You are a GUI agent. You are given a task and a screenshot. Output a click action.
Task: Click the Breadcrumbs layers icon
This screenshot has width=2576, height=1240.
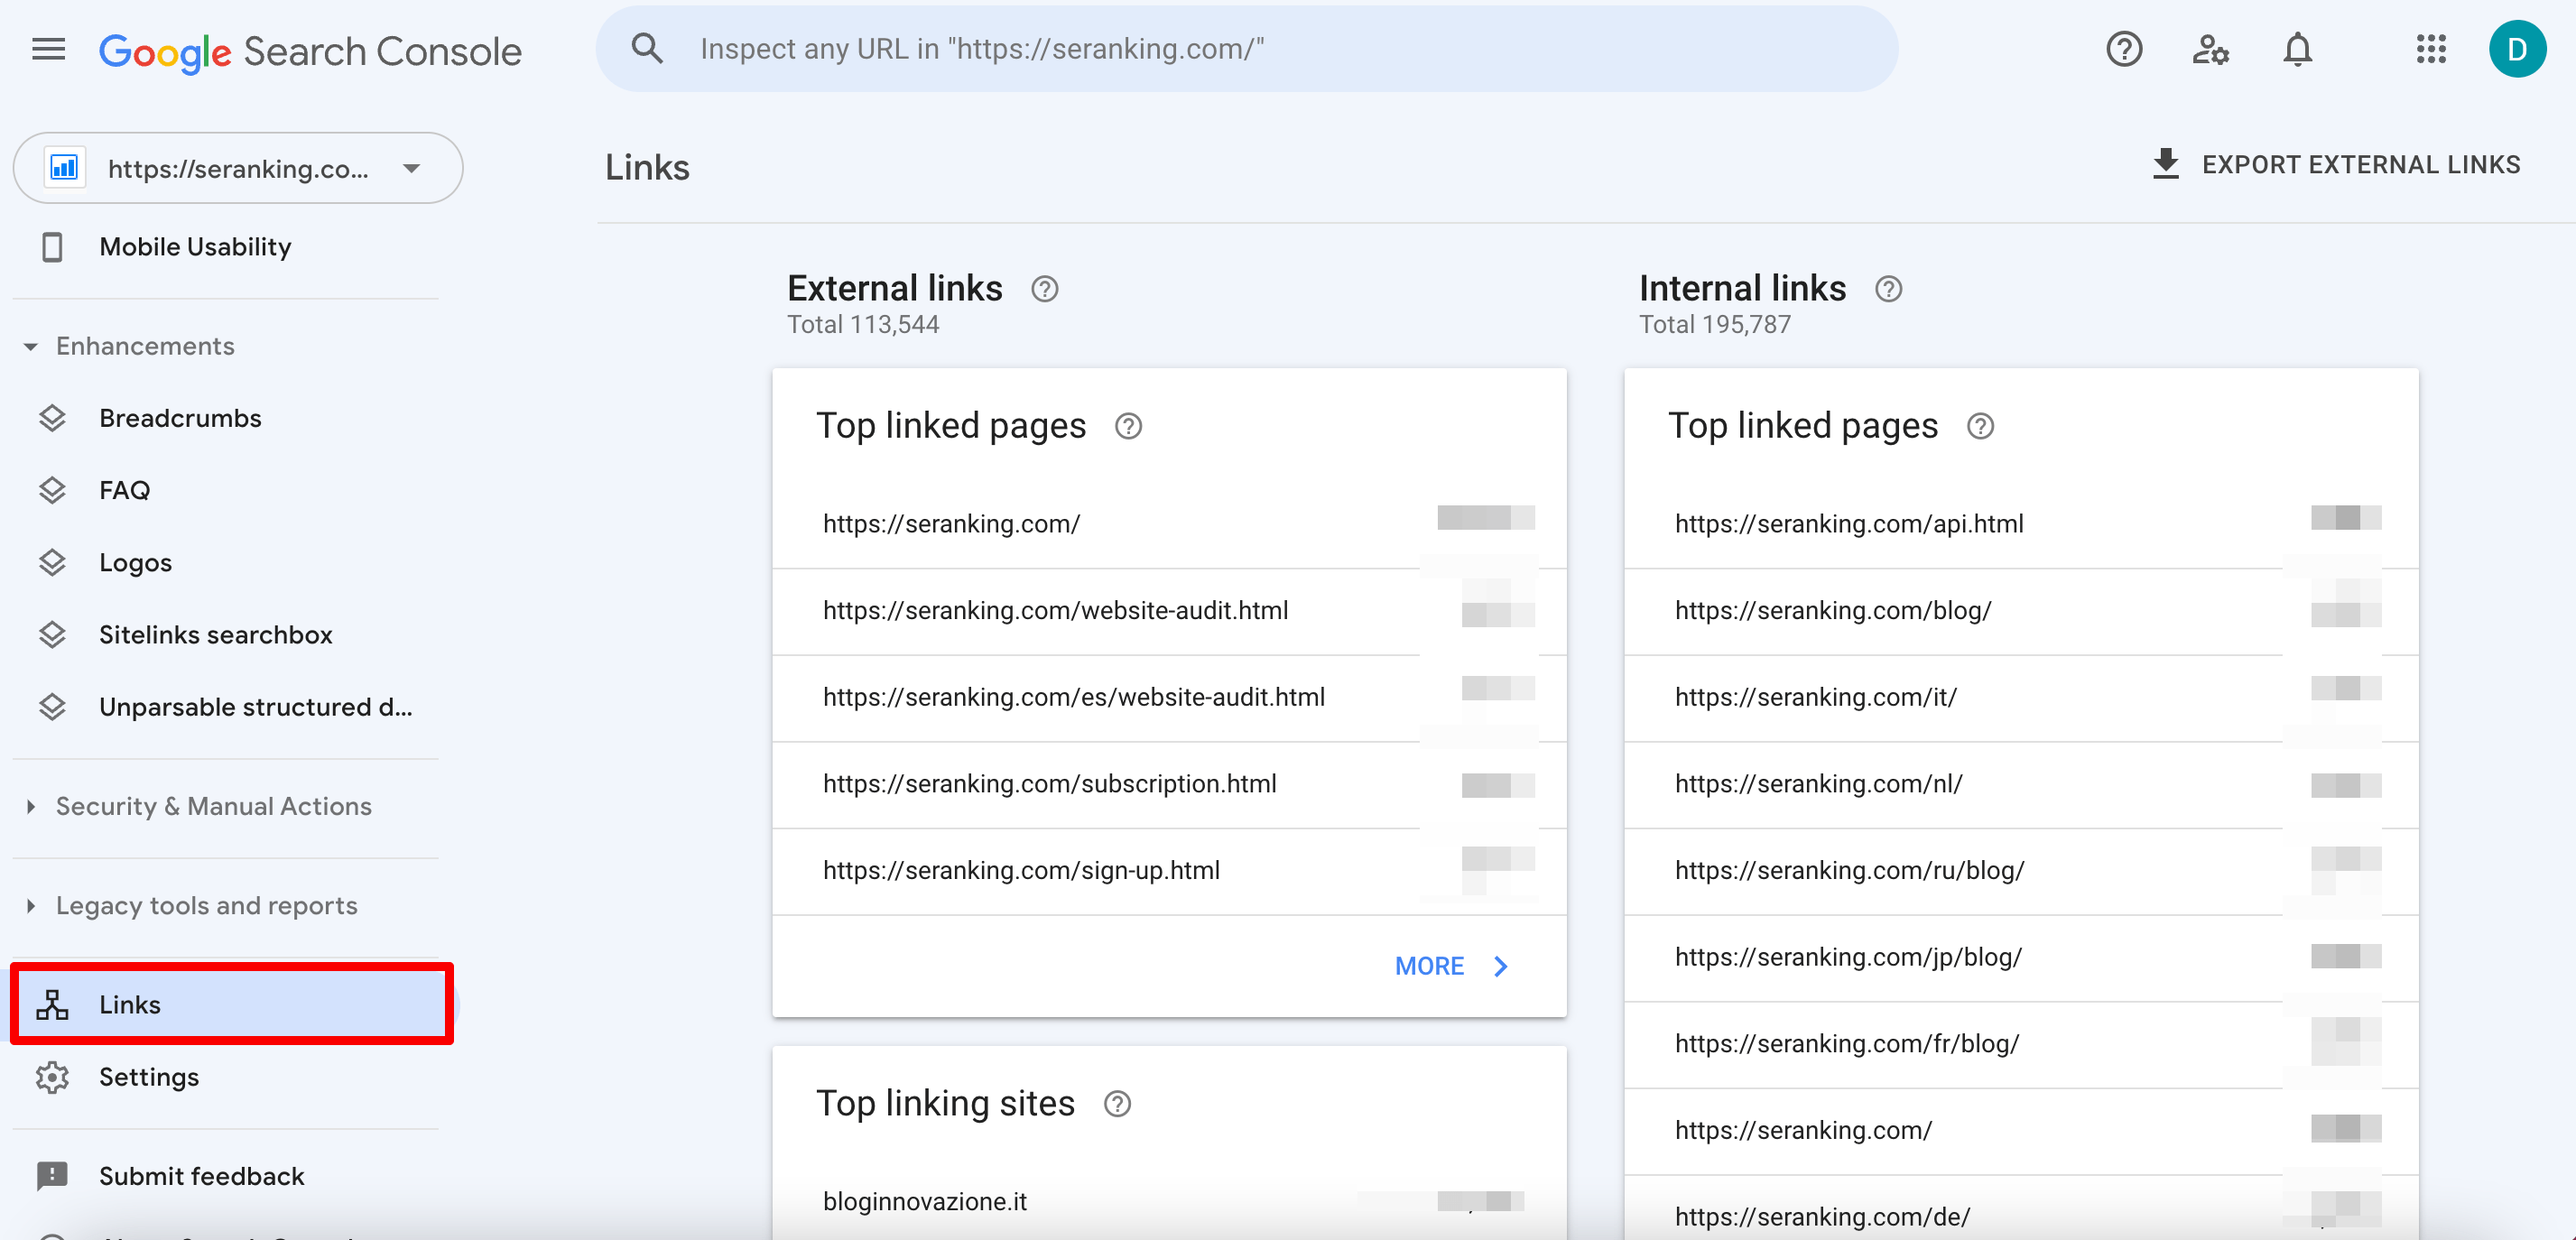(x=52, y=418)
